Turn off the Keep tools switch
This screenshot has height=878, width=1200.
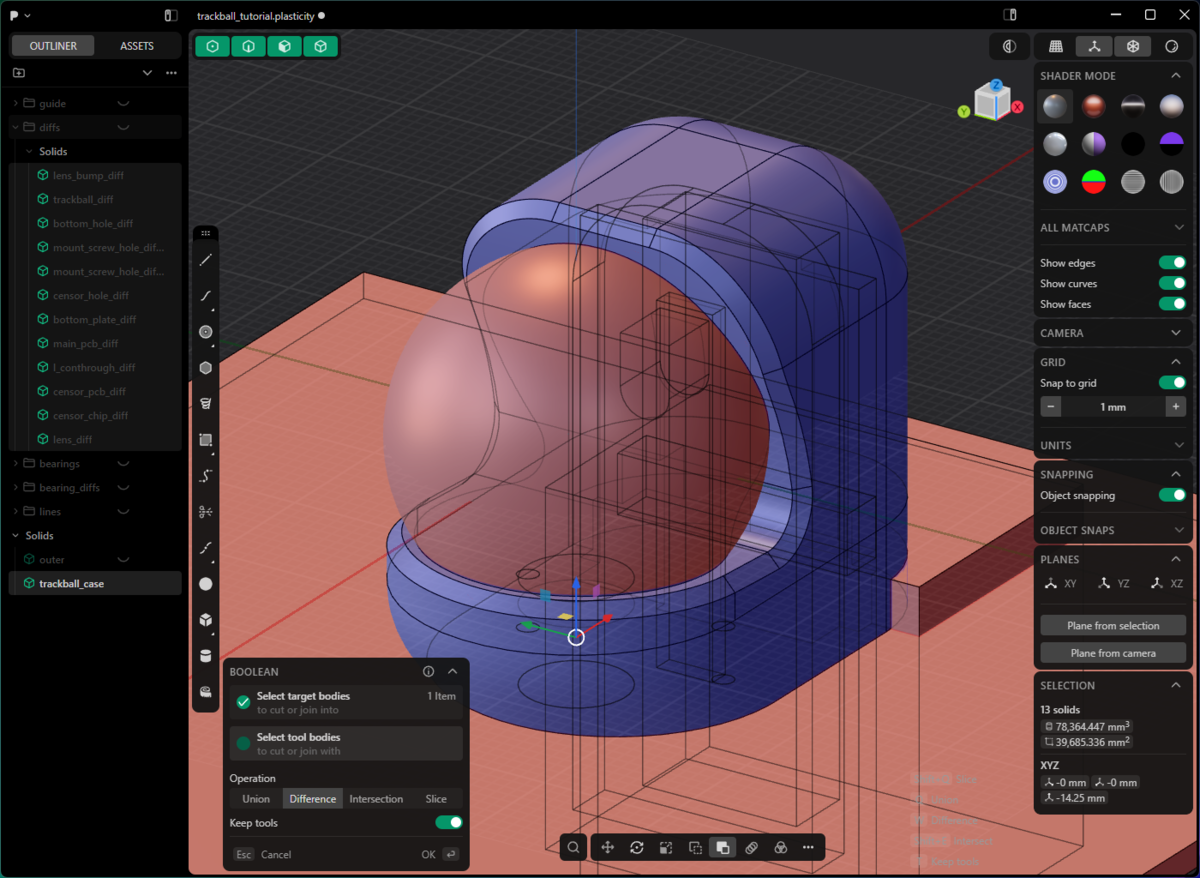(449, 823)
